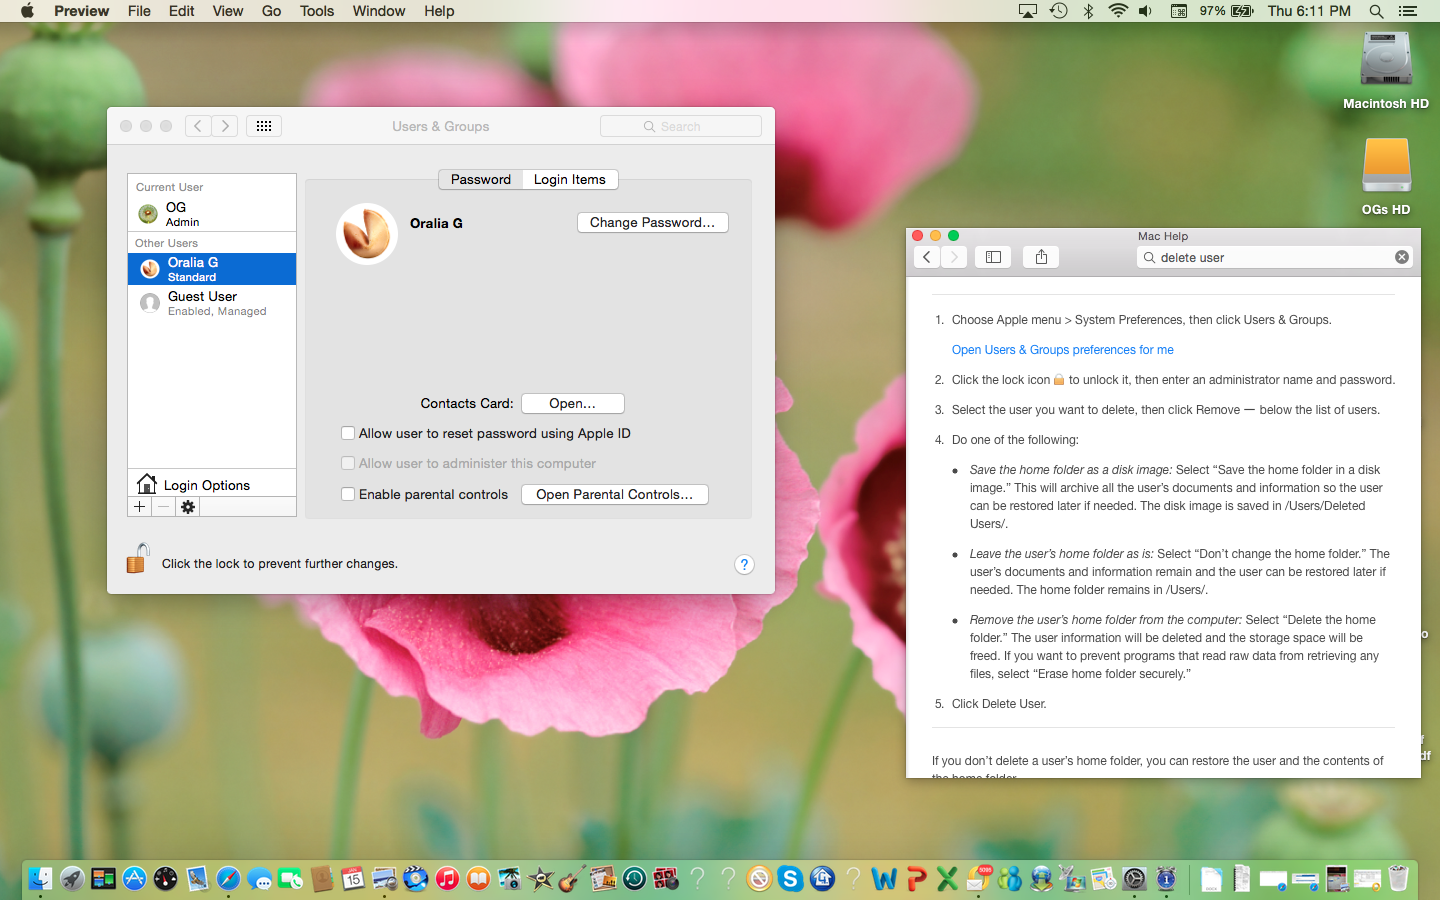1440x900 pixels.
Task: Open Skype in the Dock
Action: coord(791,879)
